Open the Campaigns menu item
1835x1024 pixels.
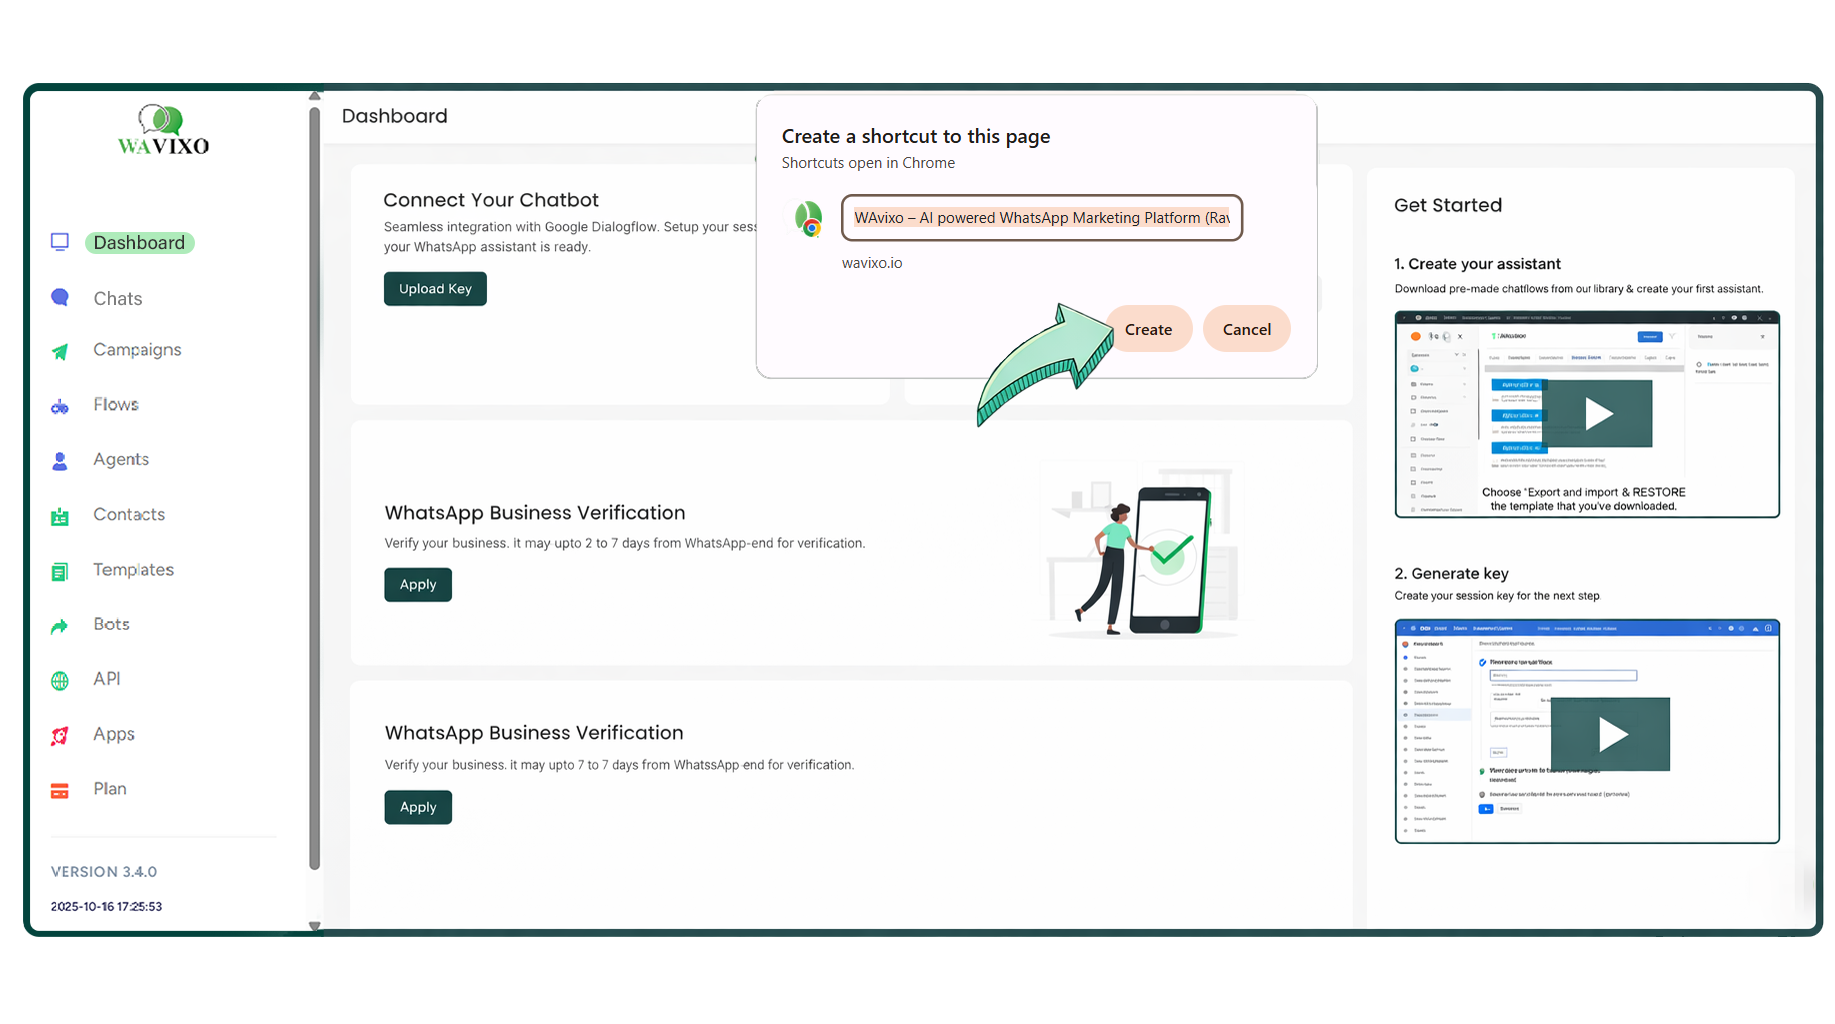[x=137, y=350]
